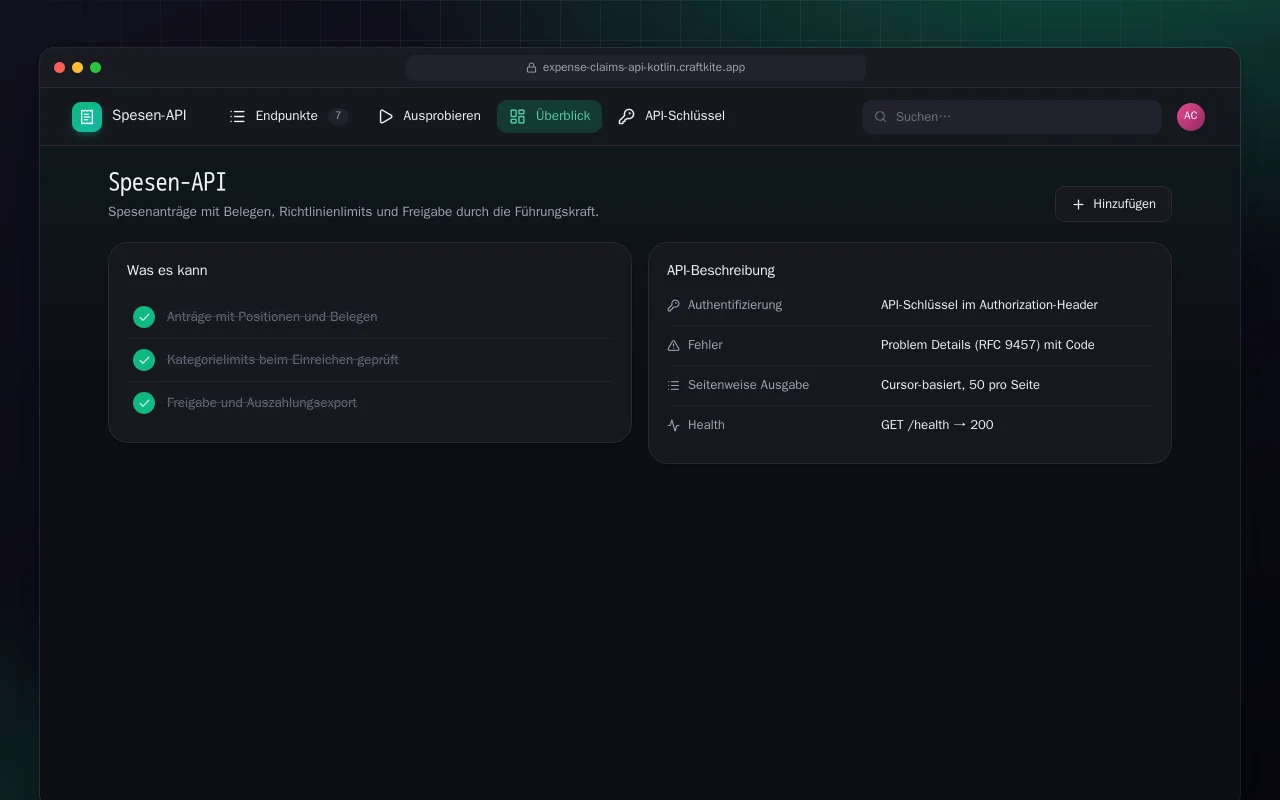The image size is (1280, 800).
Task: Click the Überblick grid icon
Action: pos(517,116)
